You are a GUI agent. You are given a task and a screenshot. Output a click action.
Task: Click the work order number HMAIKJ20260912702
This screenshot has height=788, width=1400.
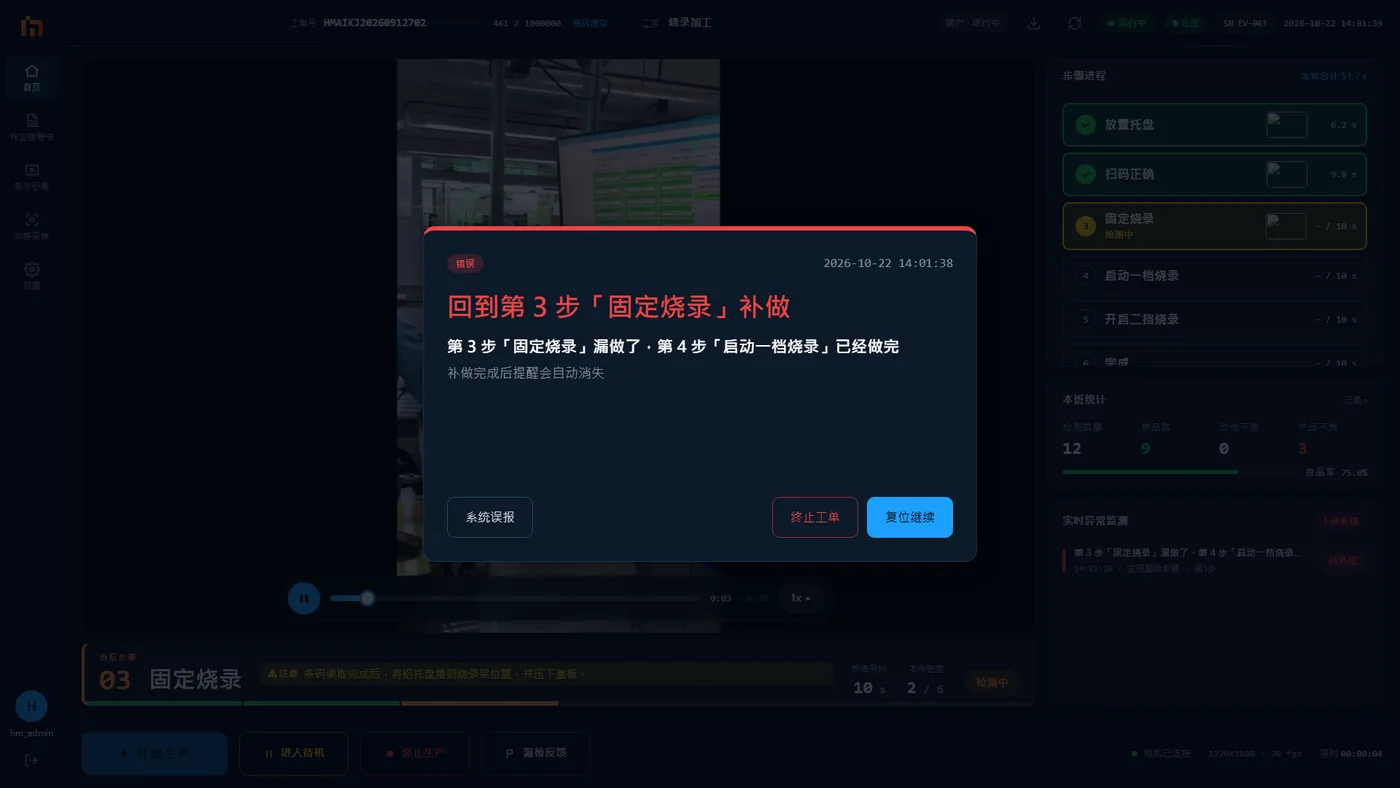tap(375, 23)
